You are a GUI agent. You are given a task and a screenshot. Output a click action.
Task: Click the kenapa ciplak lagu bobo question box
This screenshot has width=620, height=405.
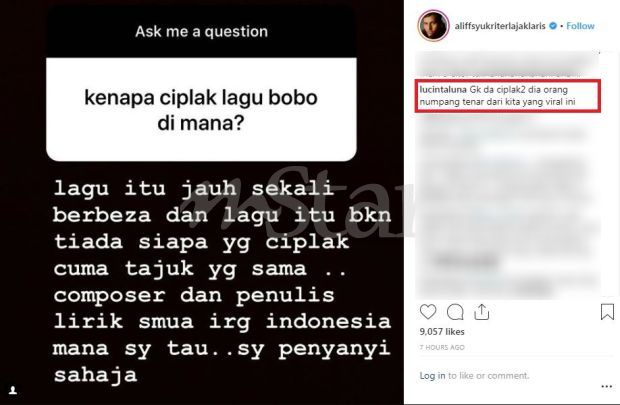(201, 110)
